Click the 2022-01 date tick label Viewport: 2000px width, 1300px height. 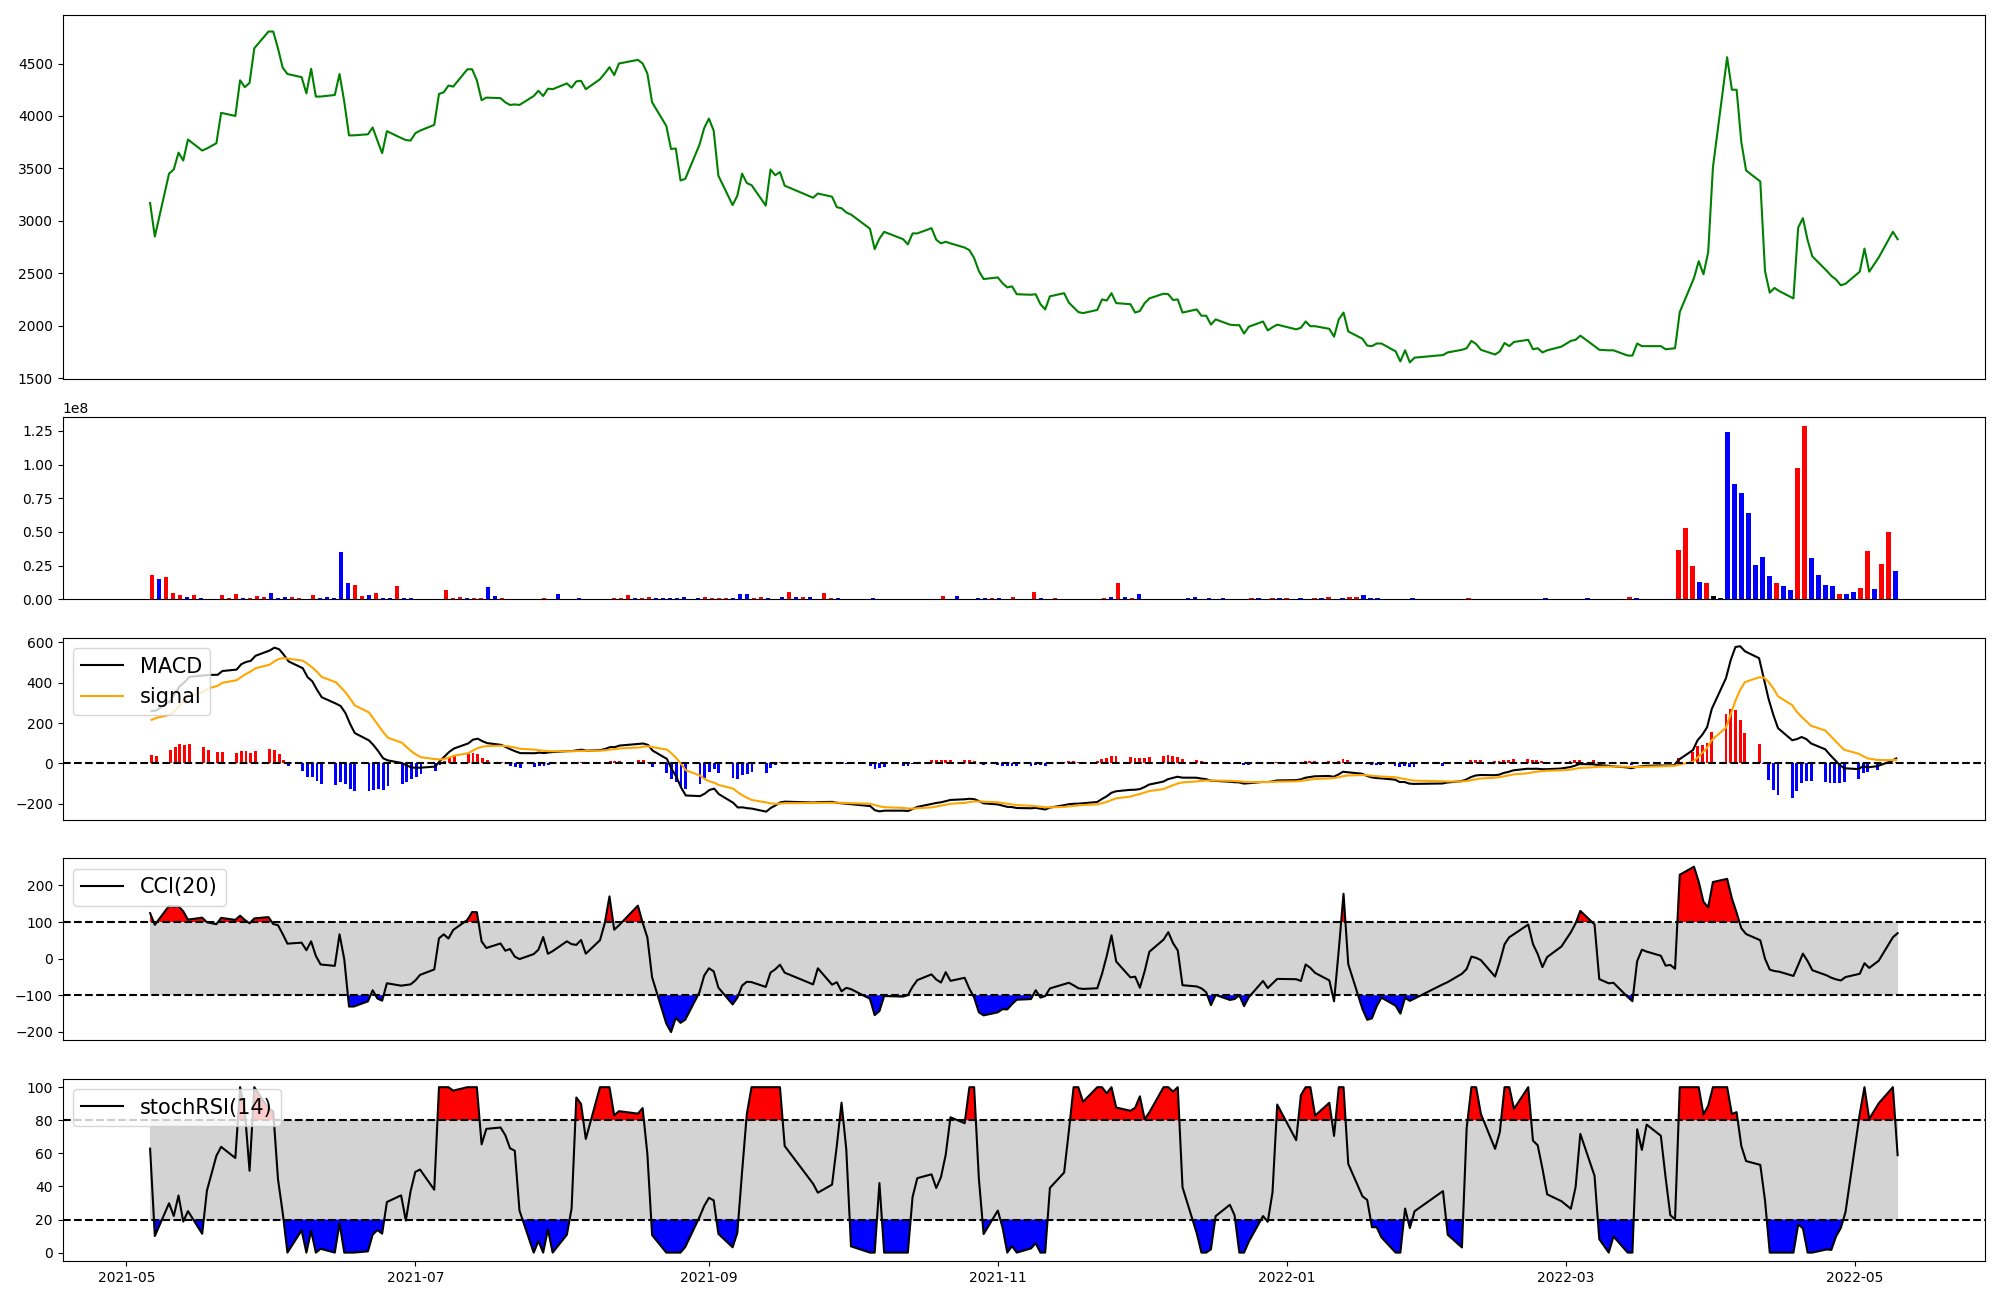1287,1277
